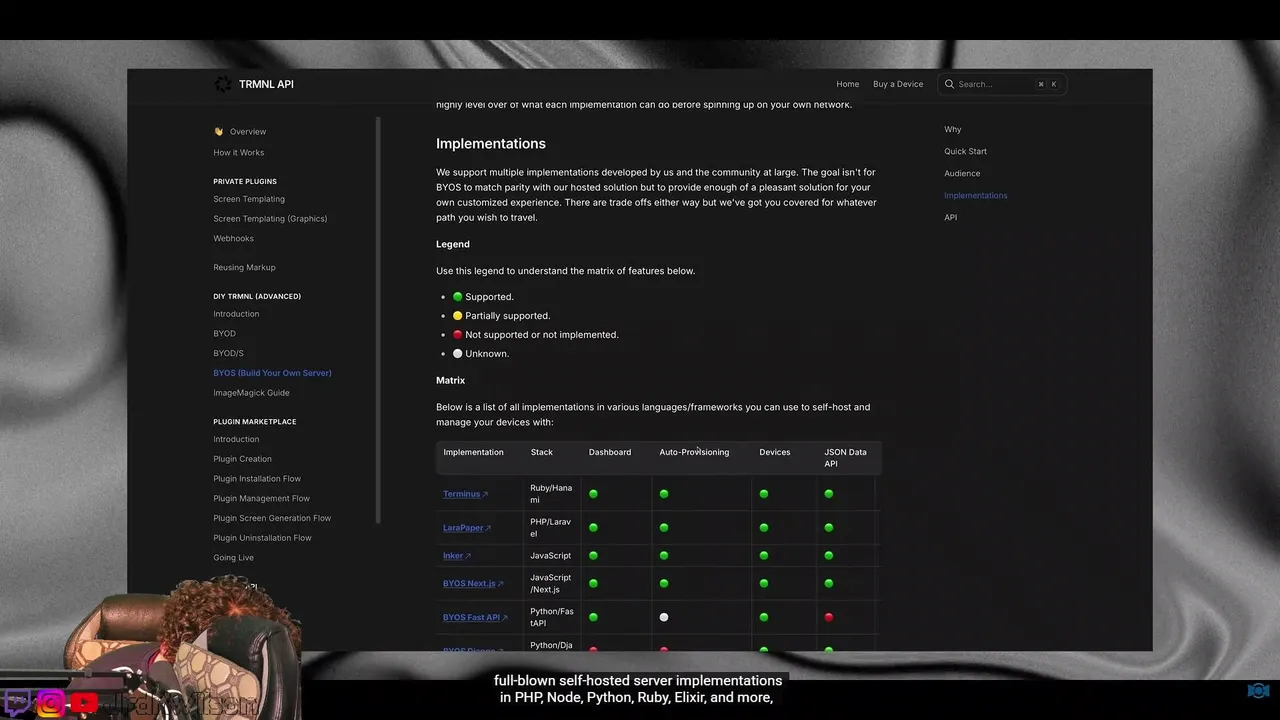Click the Dashboard column header
The height and width of the screenshot is (720, 1280).
(x=610, y=452)
